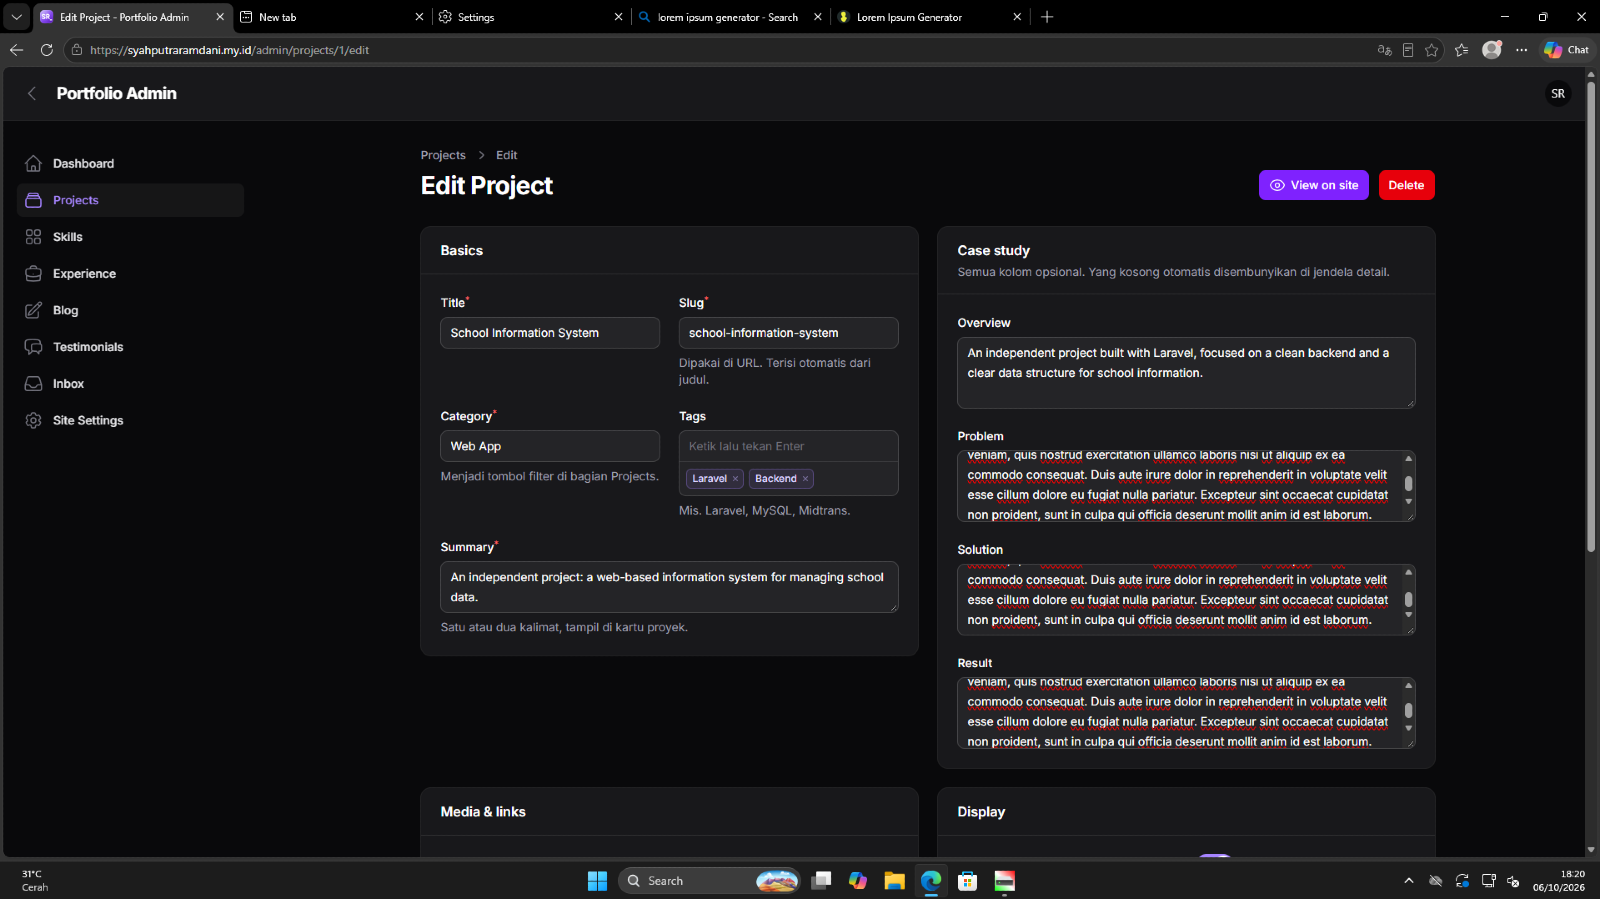The width and height of the screenshot is (1600, 899).
Task: Click the Inbox tray icon in the sidebar
Action: pyautogui.click(x=33, y=384)
